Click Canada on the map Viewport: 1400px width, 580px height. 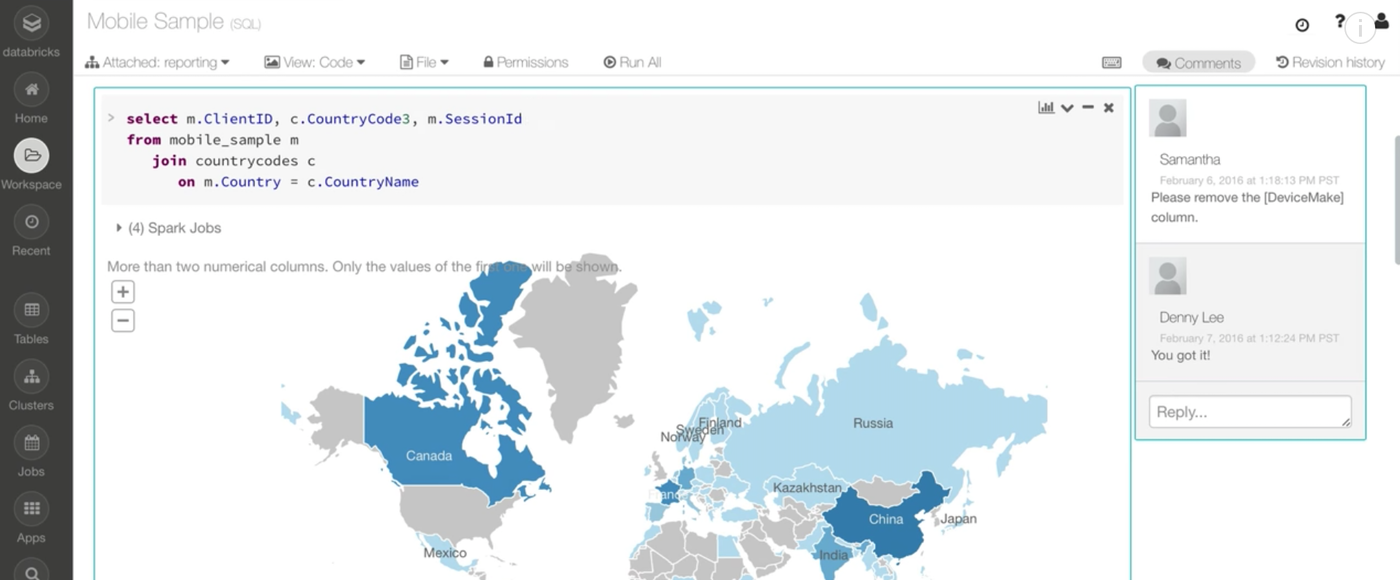tap(429, 455)
